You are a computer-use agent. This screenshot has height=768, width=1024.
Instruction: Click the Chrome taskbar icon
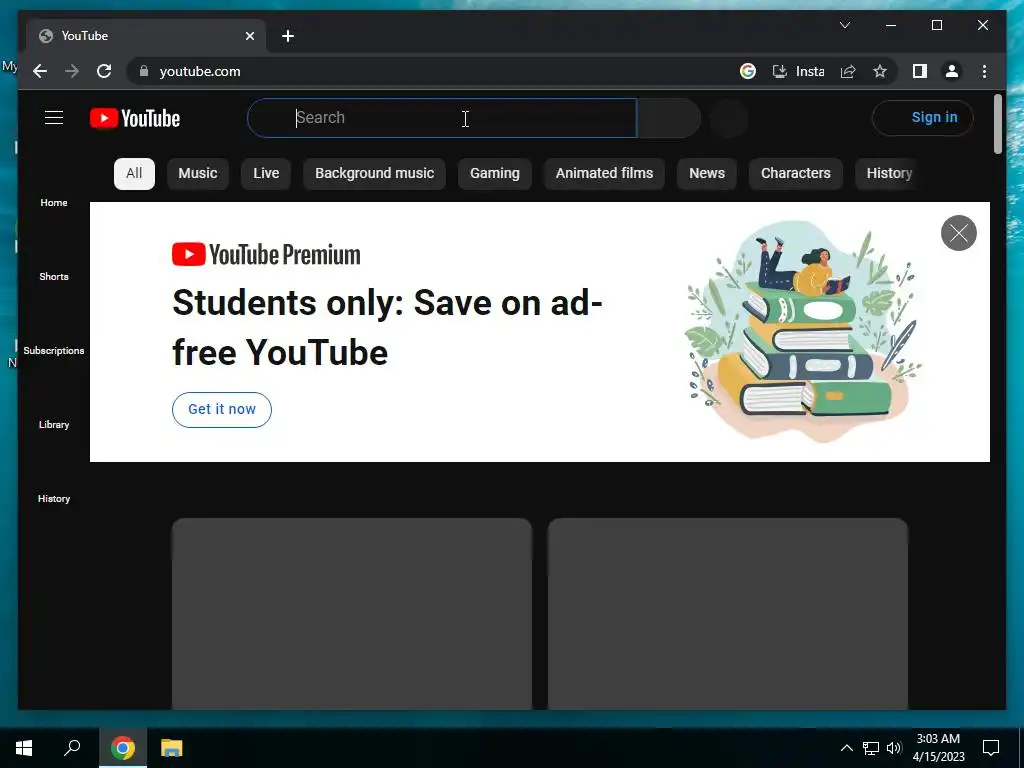coord(123,748)
